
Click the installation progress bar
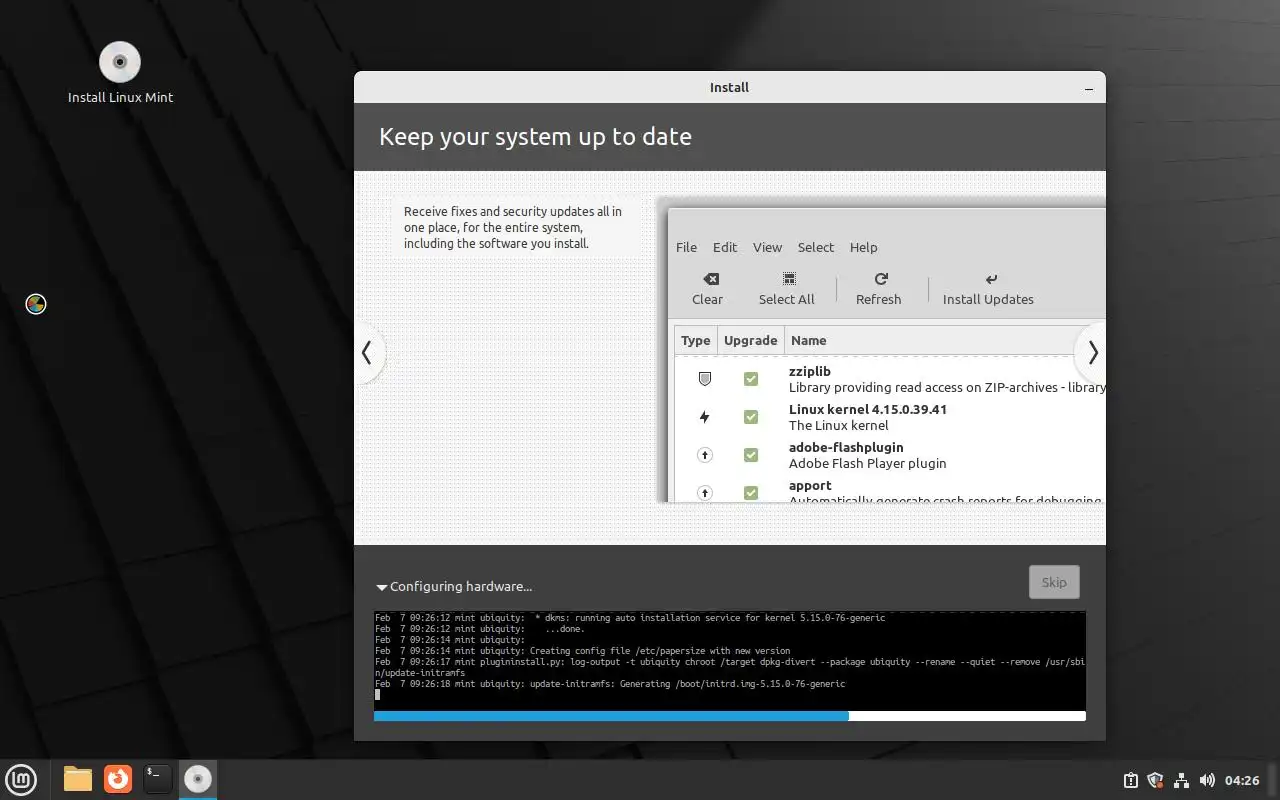click(x=730, y=716)
